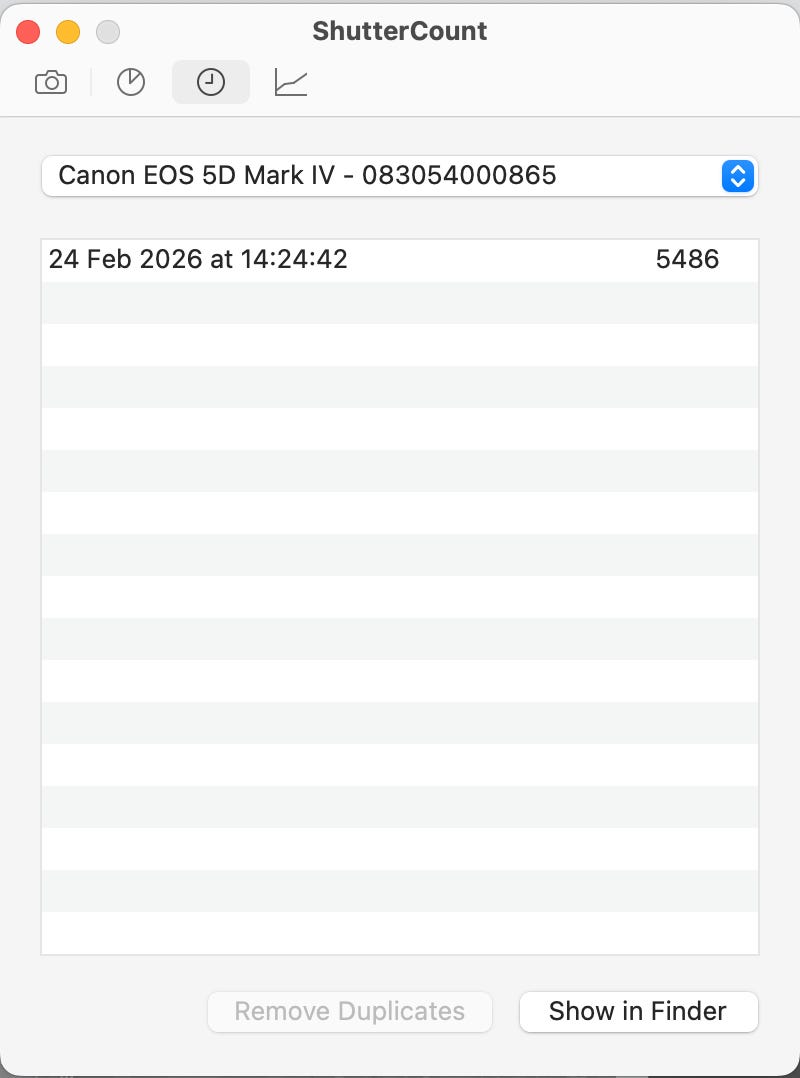Click blank toolbar area right of graph icon
Viewport: 800px width, 1078px height.
550,83
